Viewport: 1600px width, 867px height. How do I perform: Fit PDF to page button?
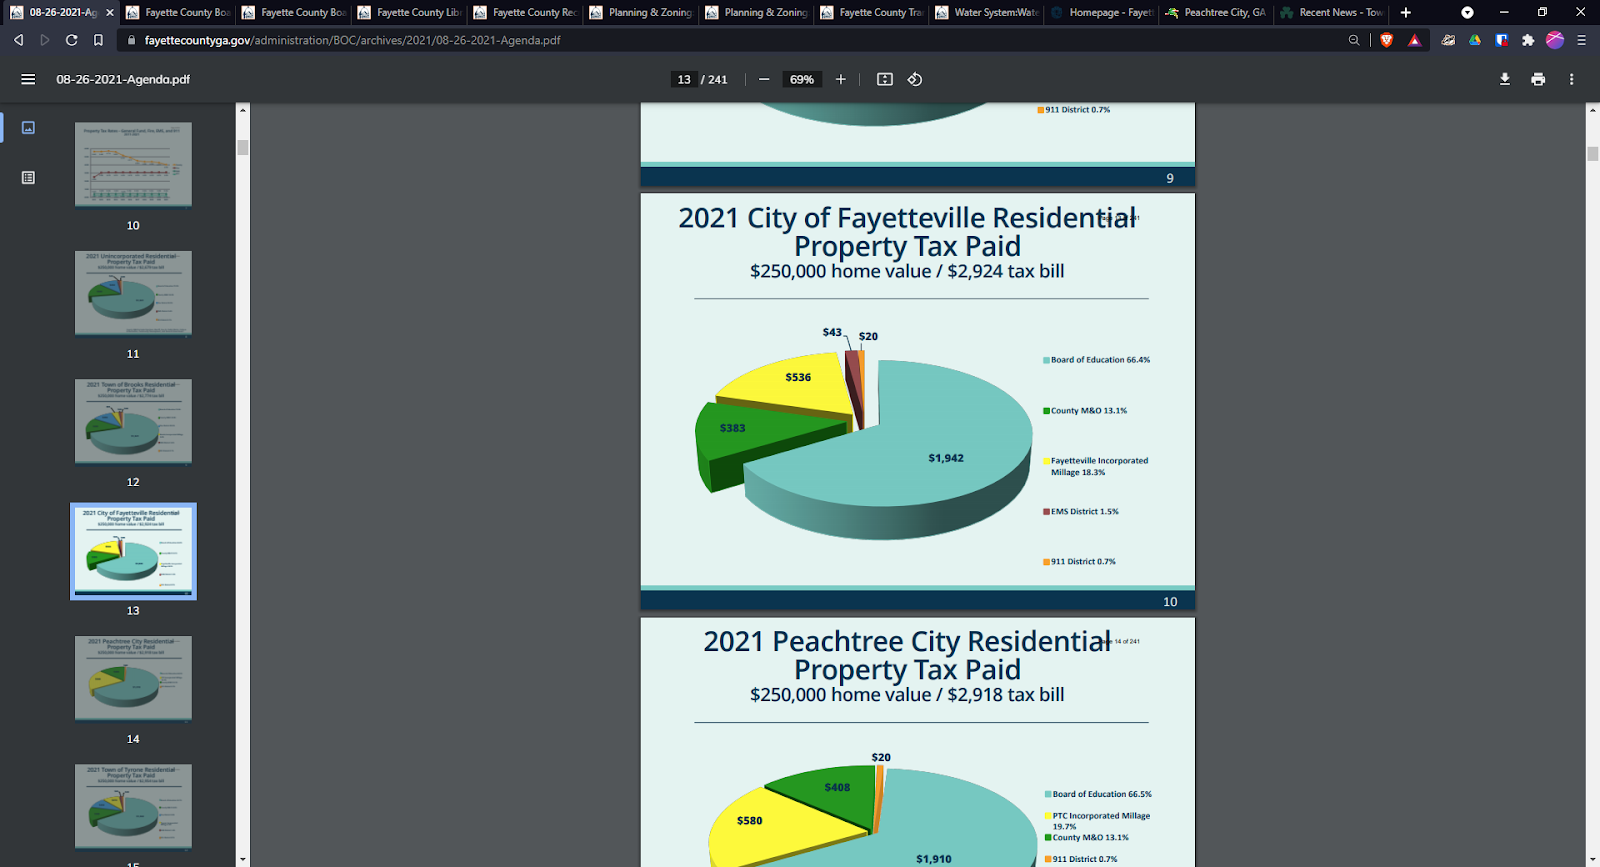[885, 79]
